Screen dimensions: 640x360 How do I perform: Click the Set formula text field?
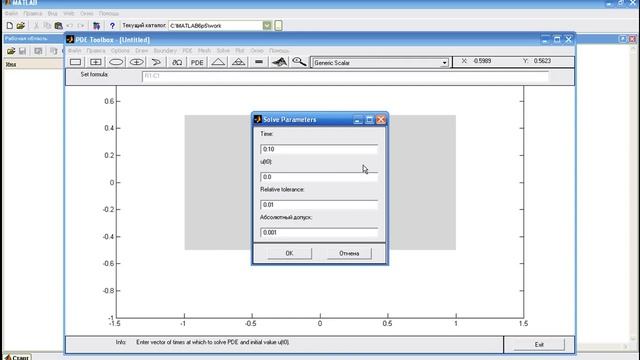point(345,76)
